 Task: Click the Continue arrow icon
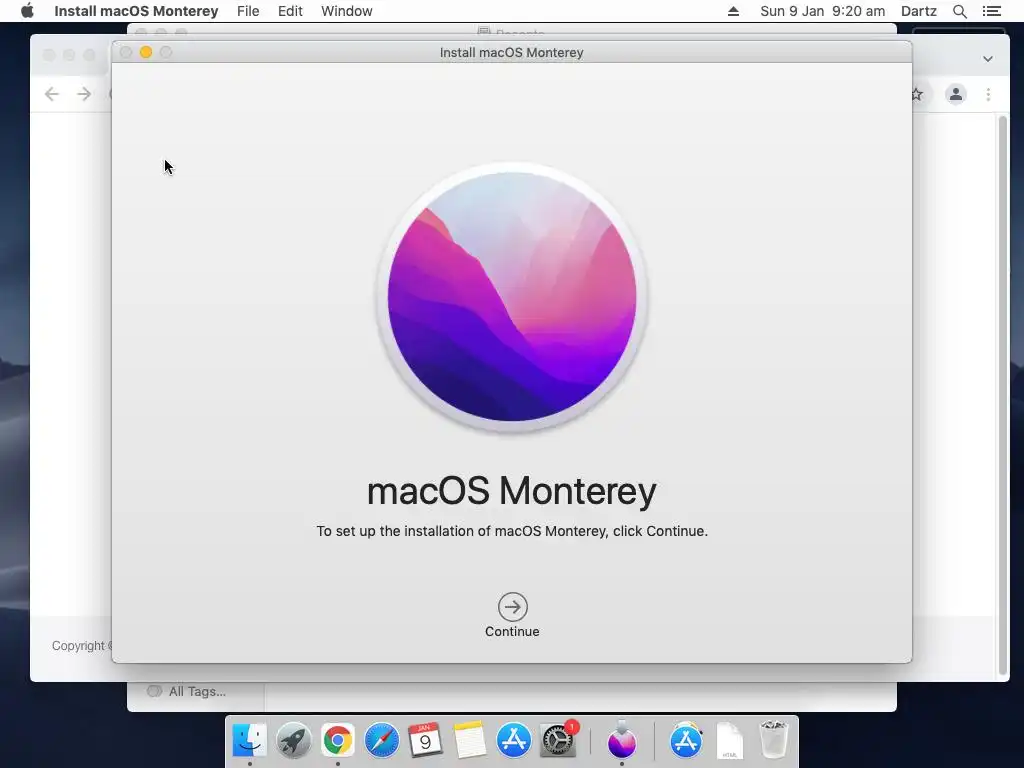click(513, 607)
